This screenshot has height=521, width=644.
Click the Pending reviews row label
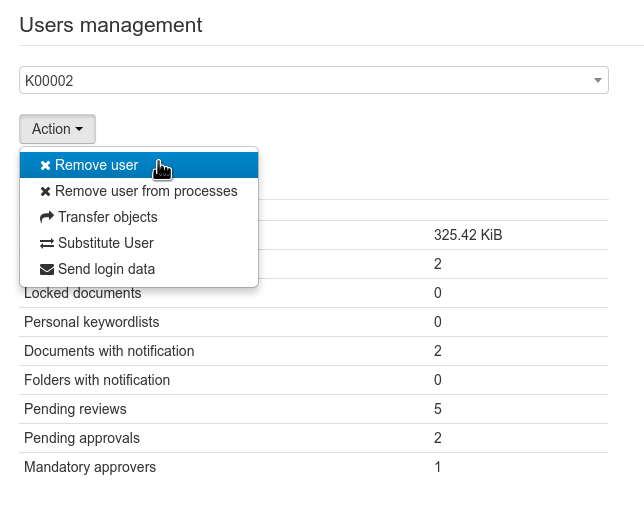[75, 410]
